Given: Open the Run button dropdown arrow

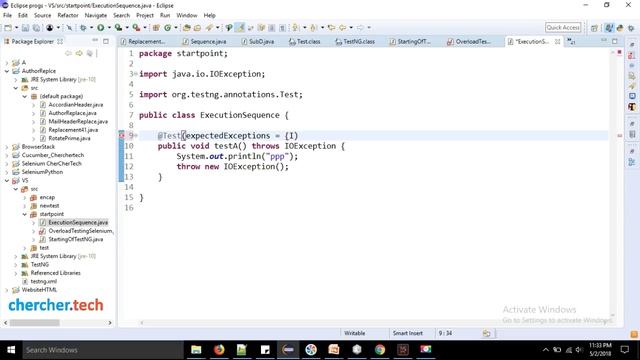Looking at the screenshot, I should pos(109,28).
